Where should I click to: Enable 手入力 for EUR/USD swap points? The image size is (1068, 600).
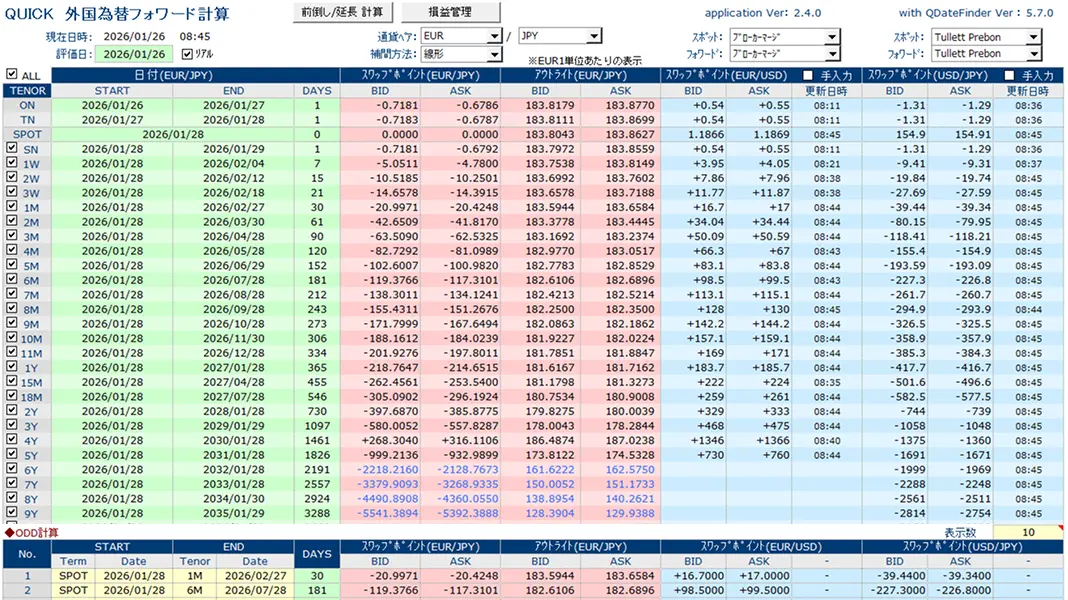808,76
